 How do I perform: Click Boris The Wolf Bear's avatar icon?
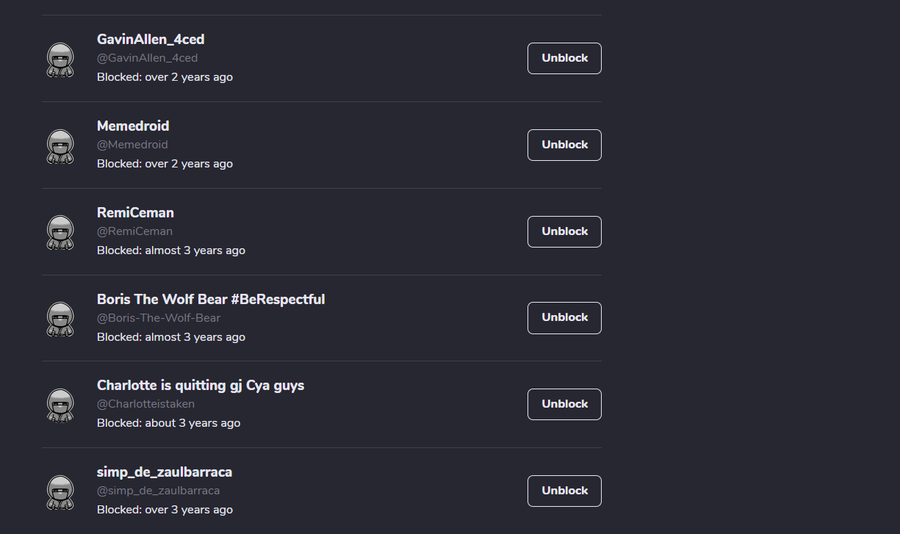[x=61, y=318]
